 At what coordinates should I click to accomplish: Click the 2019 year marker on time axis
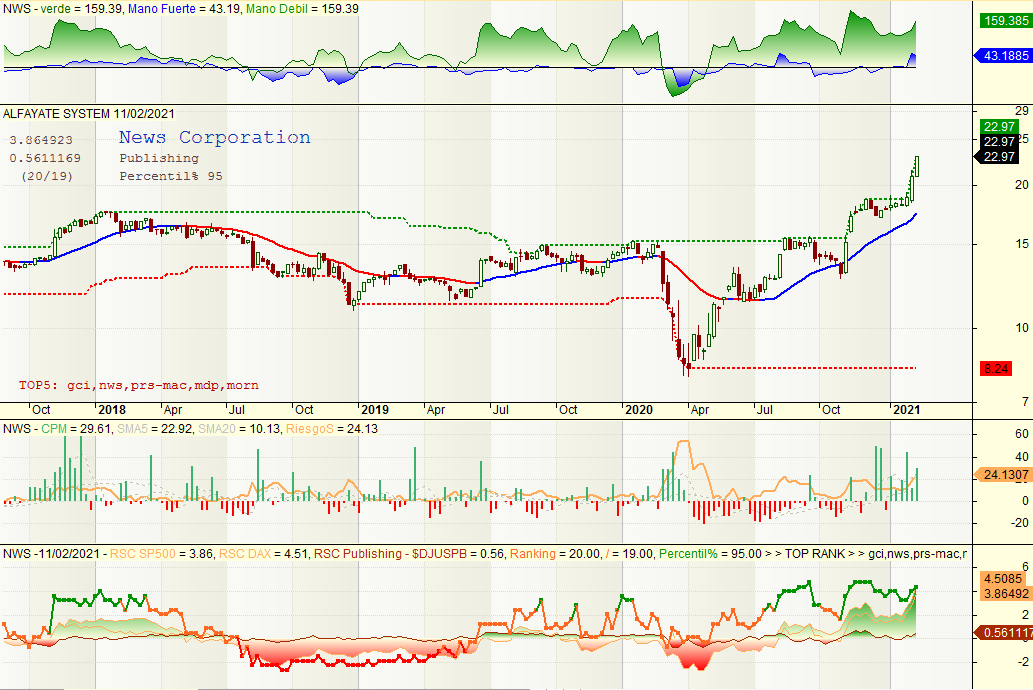[x=374, y=409]
